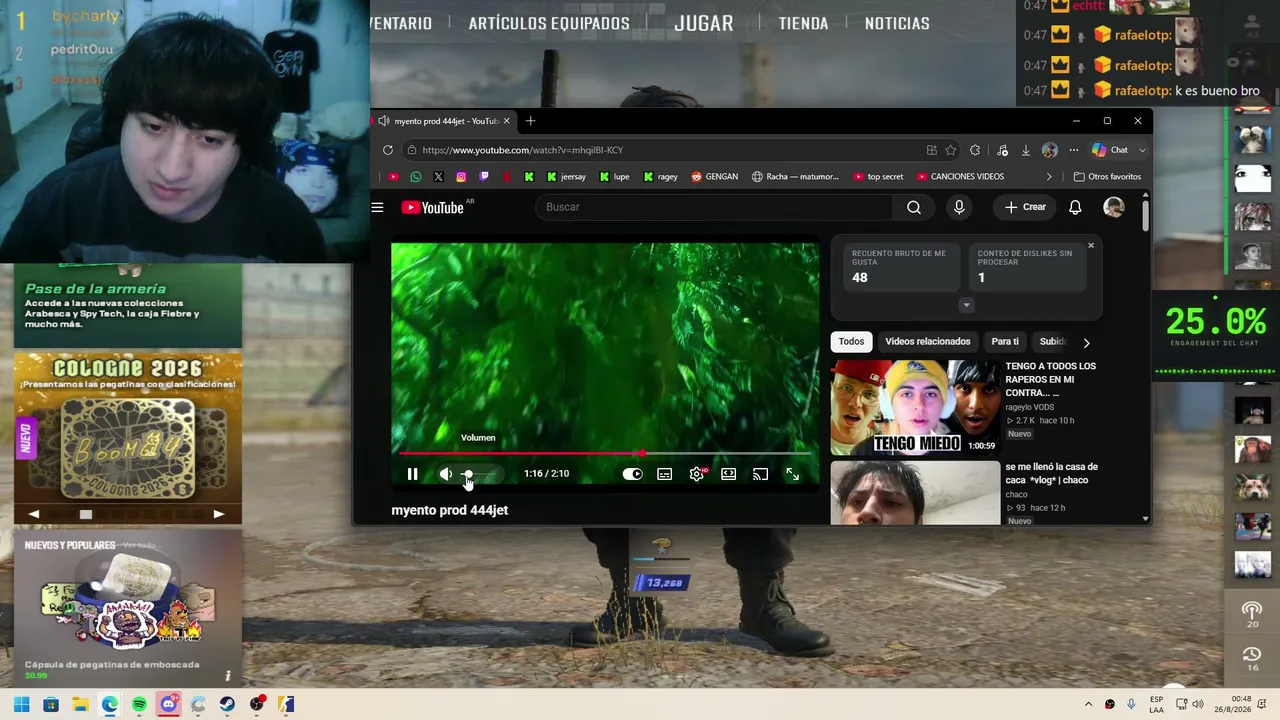Open the Crear menu on YouTube
1280x720 pixels.
point(1025,207)
